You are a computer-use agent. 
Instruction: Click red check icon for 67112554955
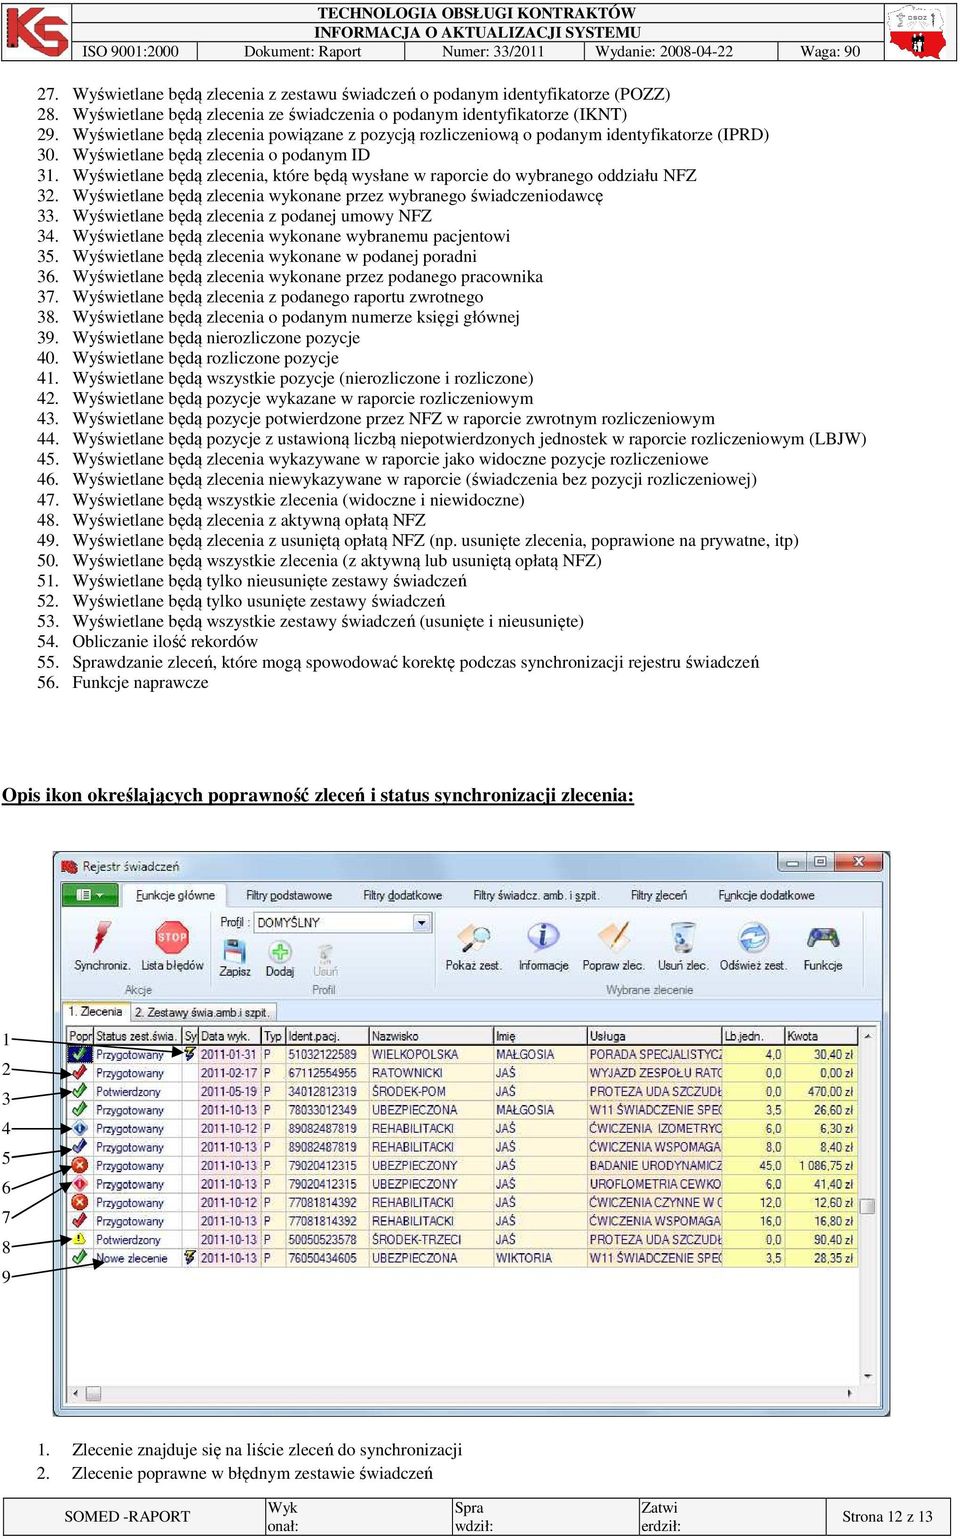coord(78,1073)
